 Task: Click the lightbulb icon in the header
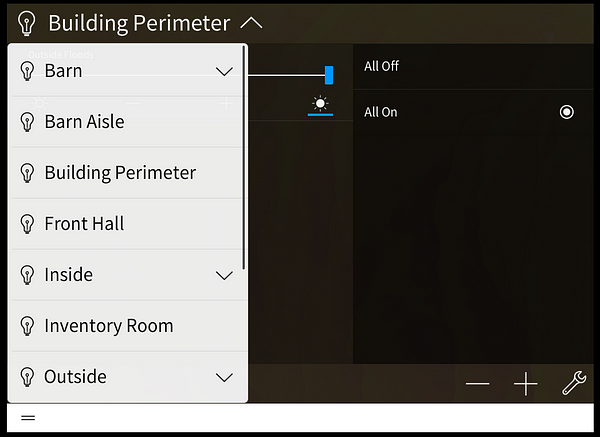(x=27, y=23)
